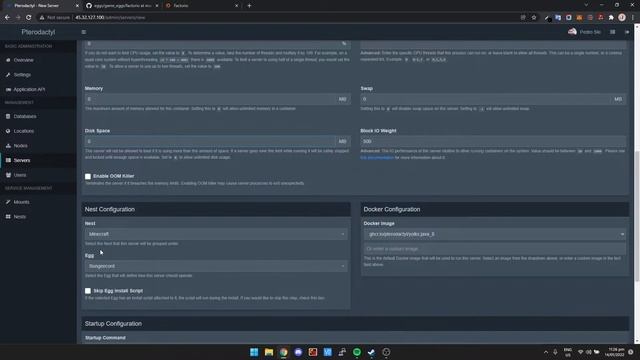Open the Nest dropdown showing Minecraft
This screenshot has width=640, height=360.
pyautogui.click(x=216, y=234)
